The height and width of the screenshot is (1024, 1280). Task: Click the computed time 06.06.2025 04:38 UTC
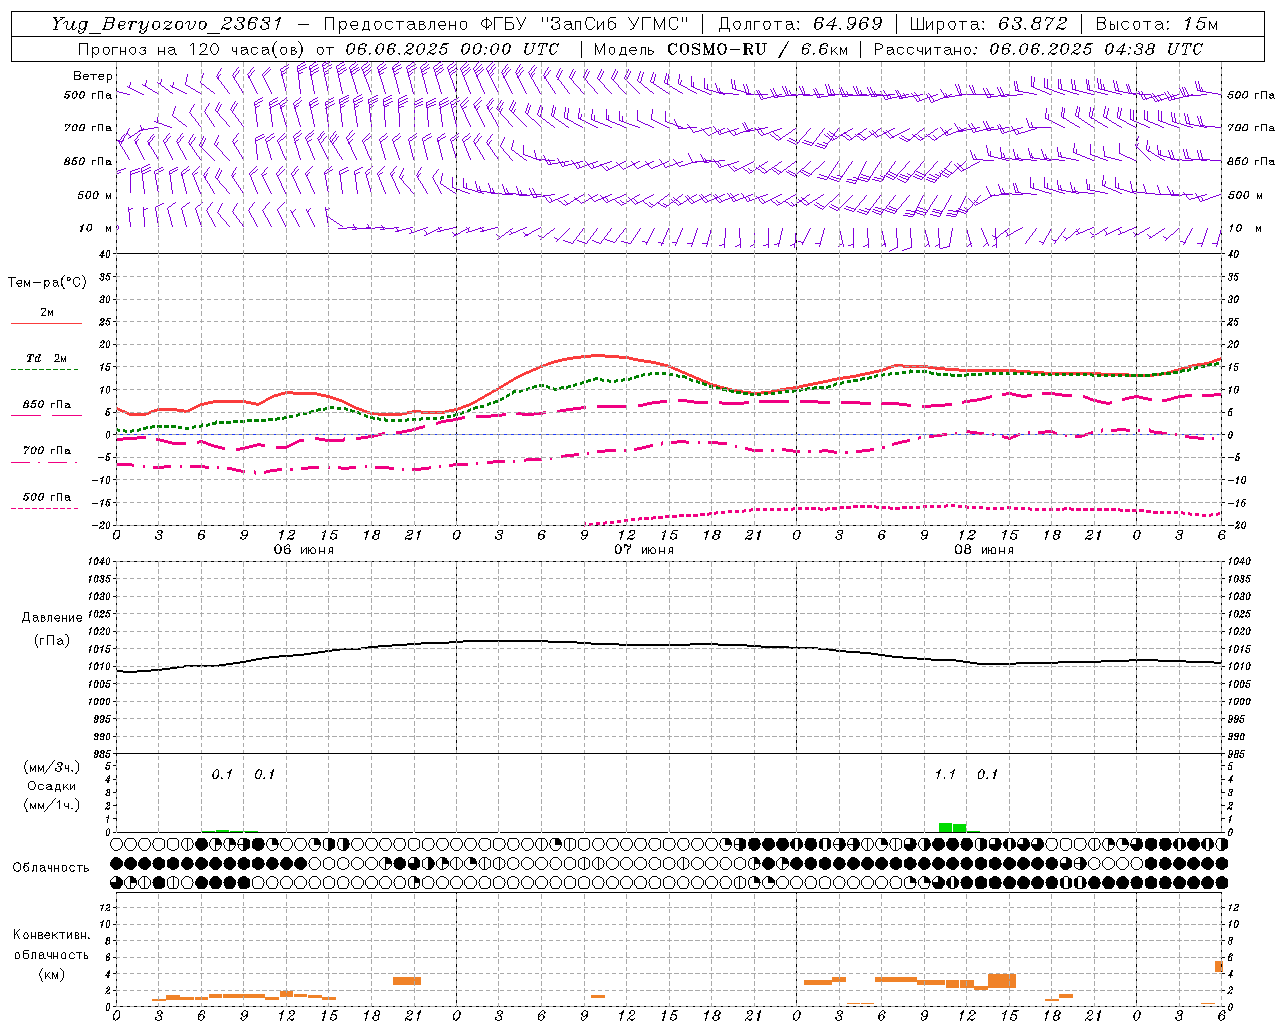[x=1096, y=49]
